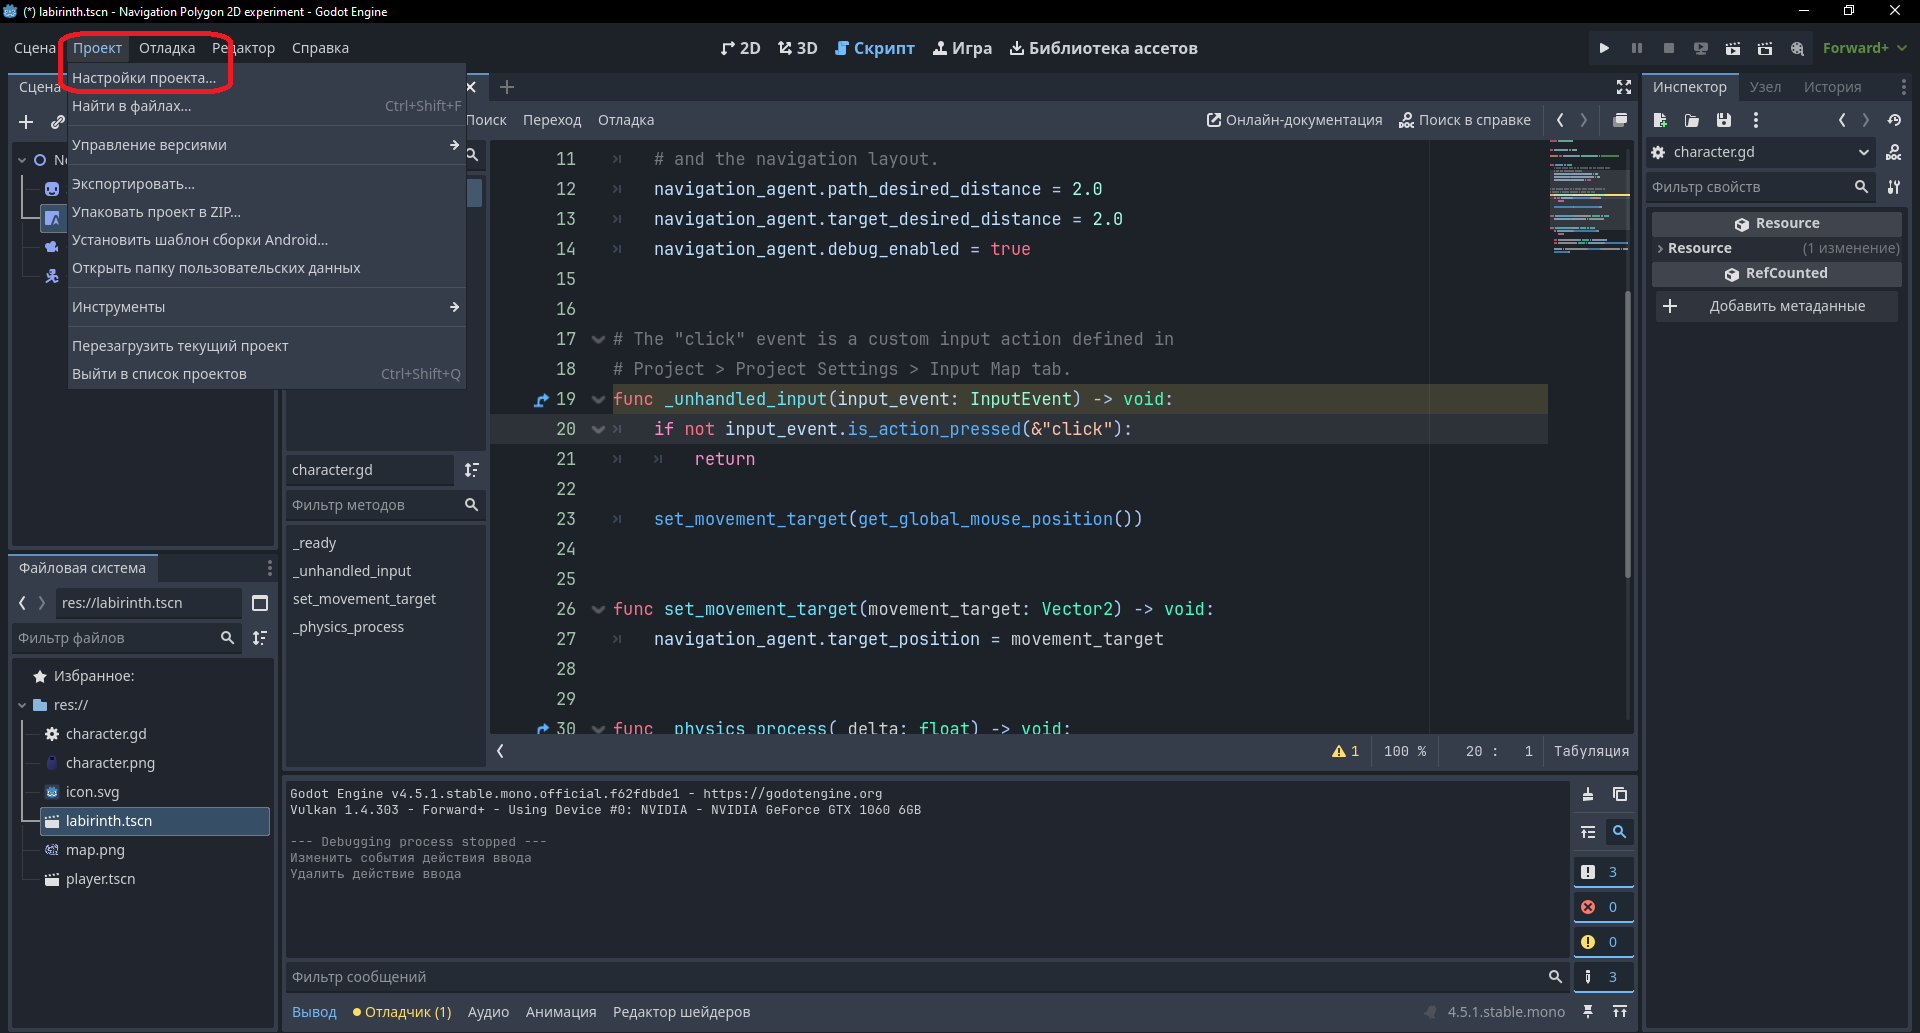This screenshot has height=1033, width=1920.
Task: Save the currently edited resource in the Inspector
Action: tap(1724, 120)
